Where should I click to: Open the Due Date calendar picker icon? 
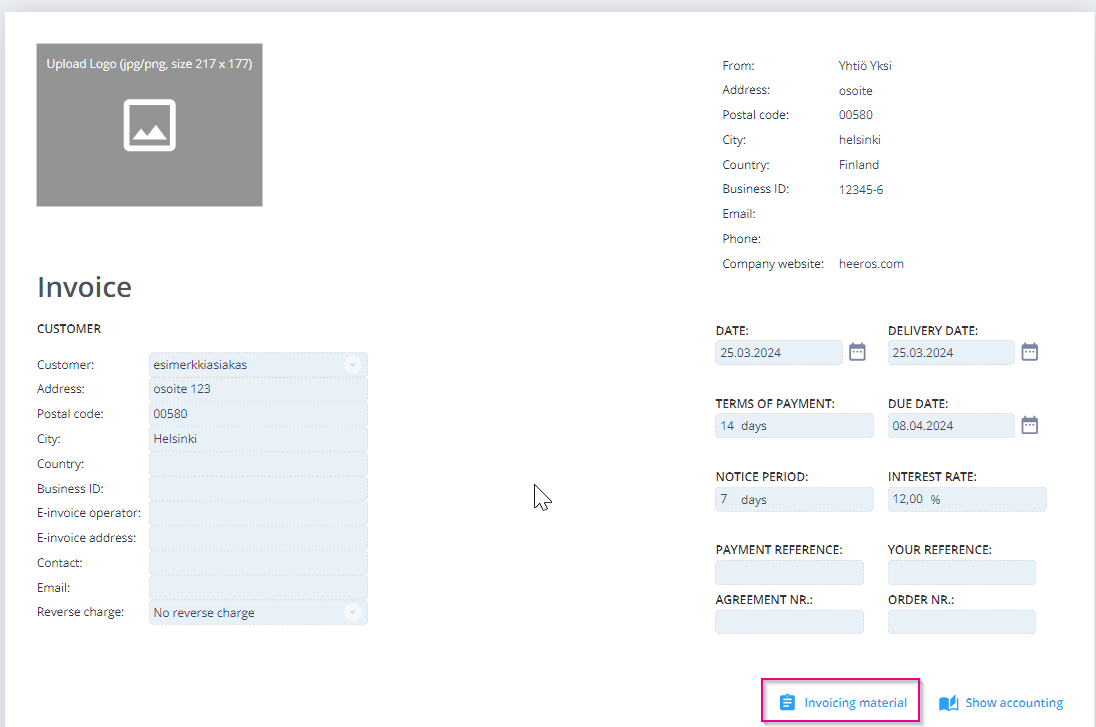(x=1030, y=425)
